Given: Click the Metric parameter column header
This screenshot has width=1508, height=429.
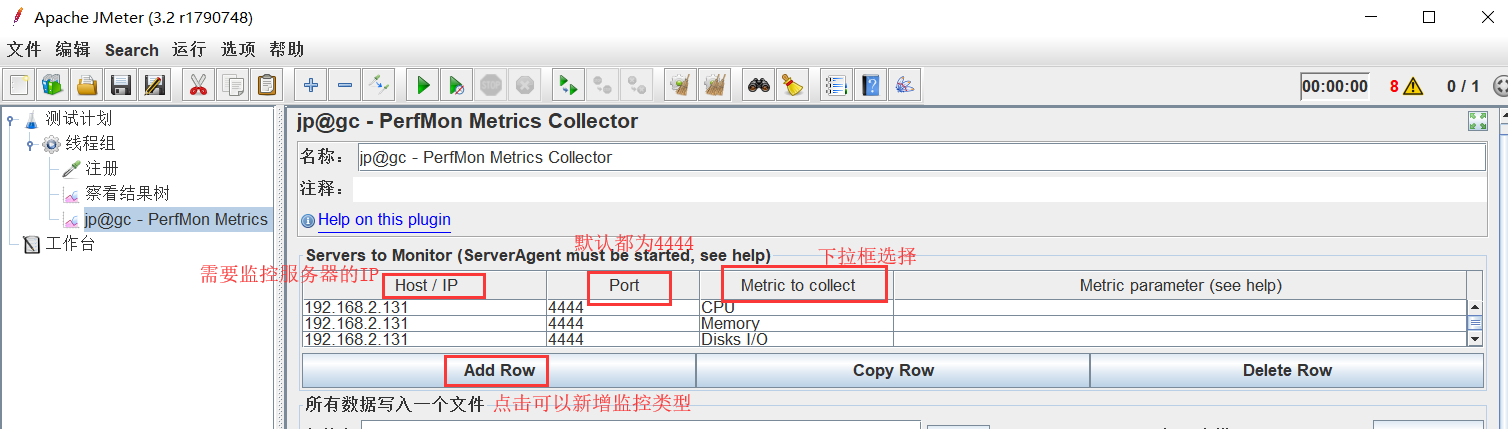Looking at the screenshot, I should [x=1180, y=285].
